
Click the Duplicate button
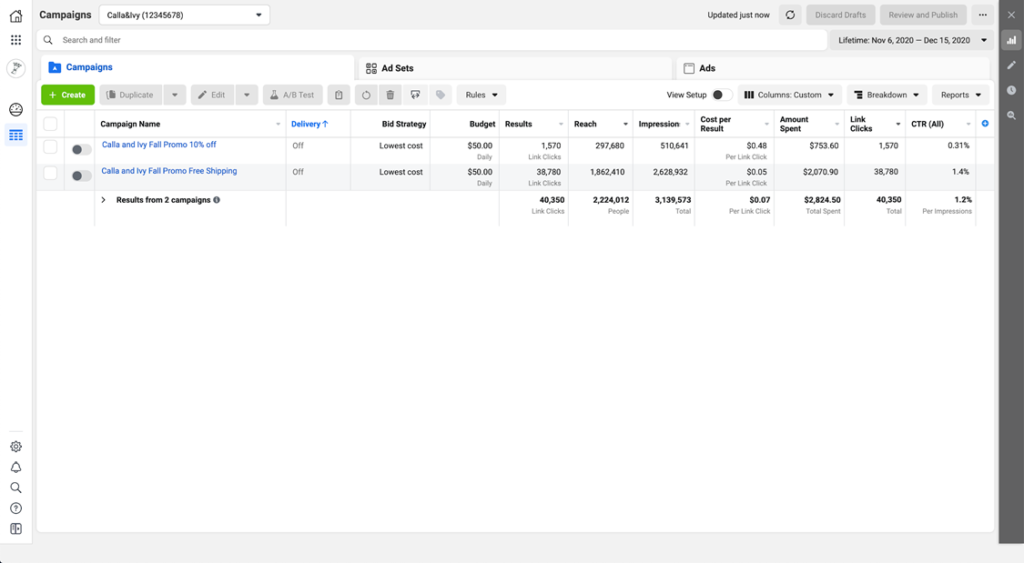[x=131, y=95]
